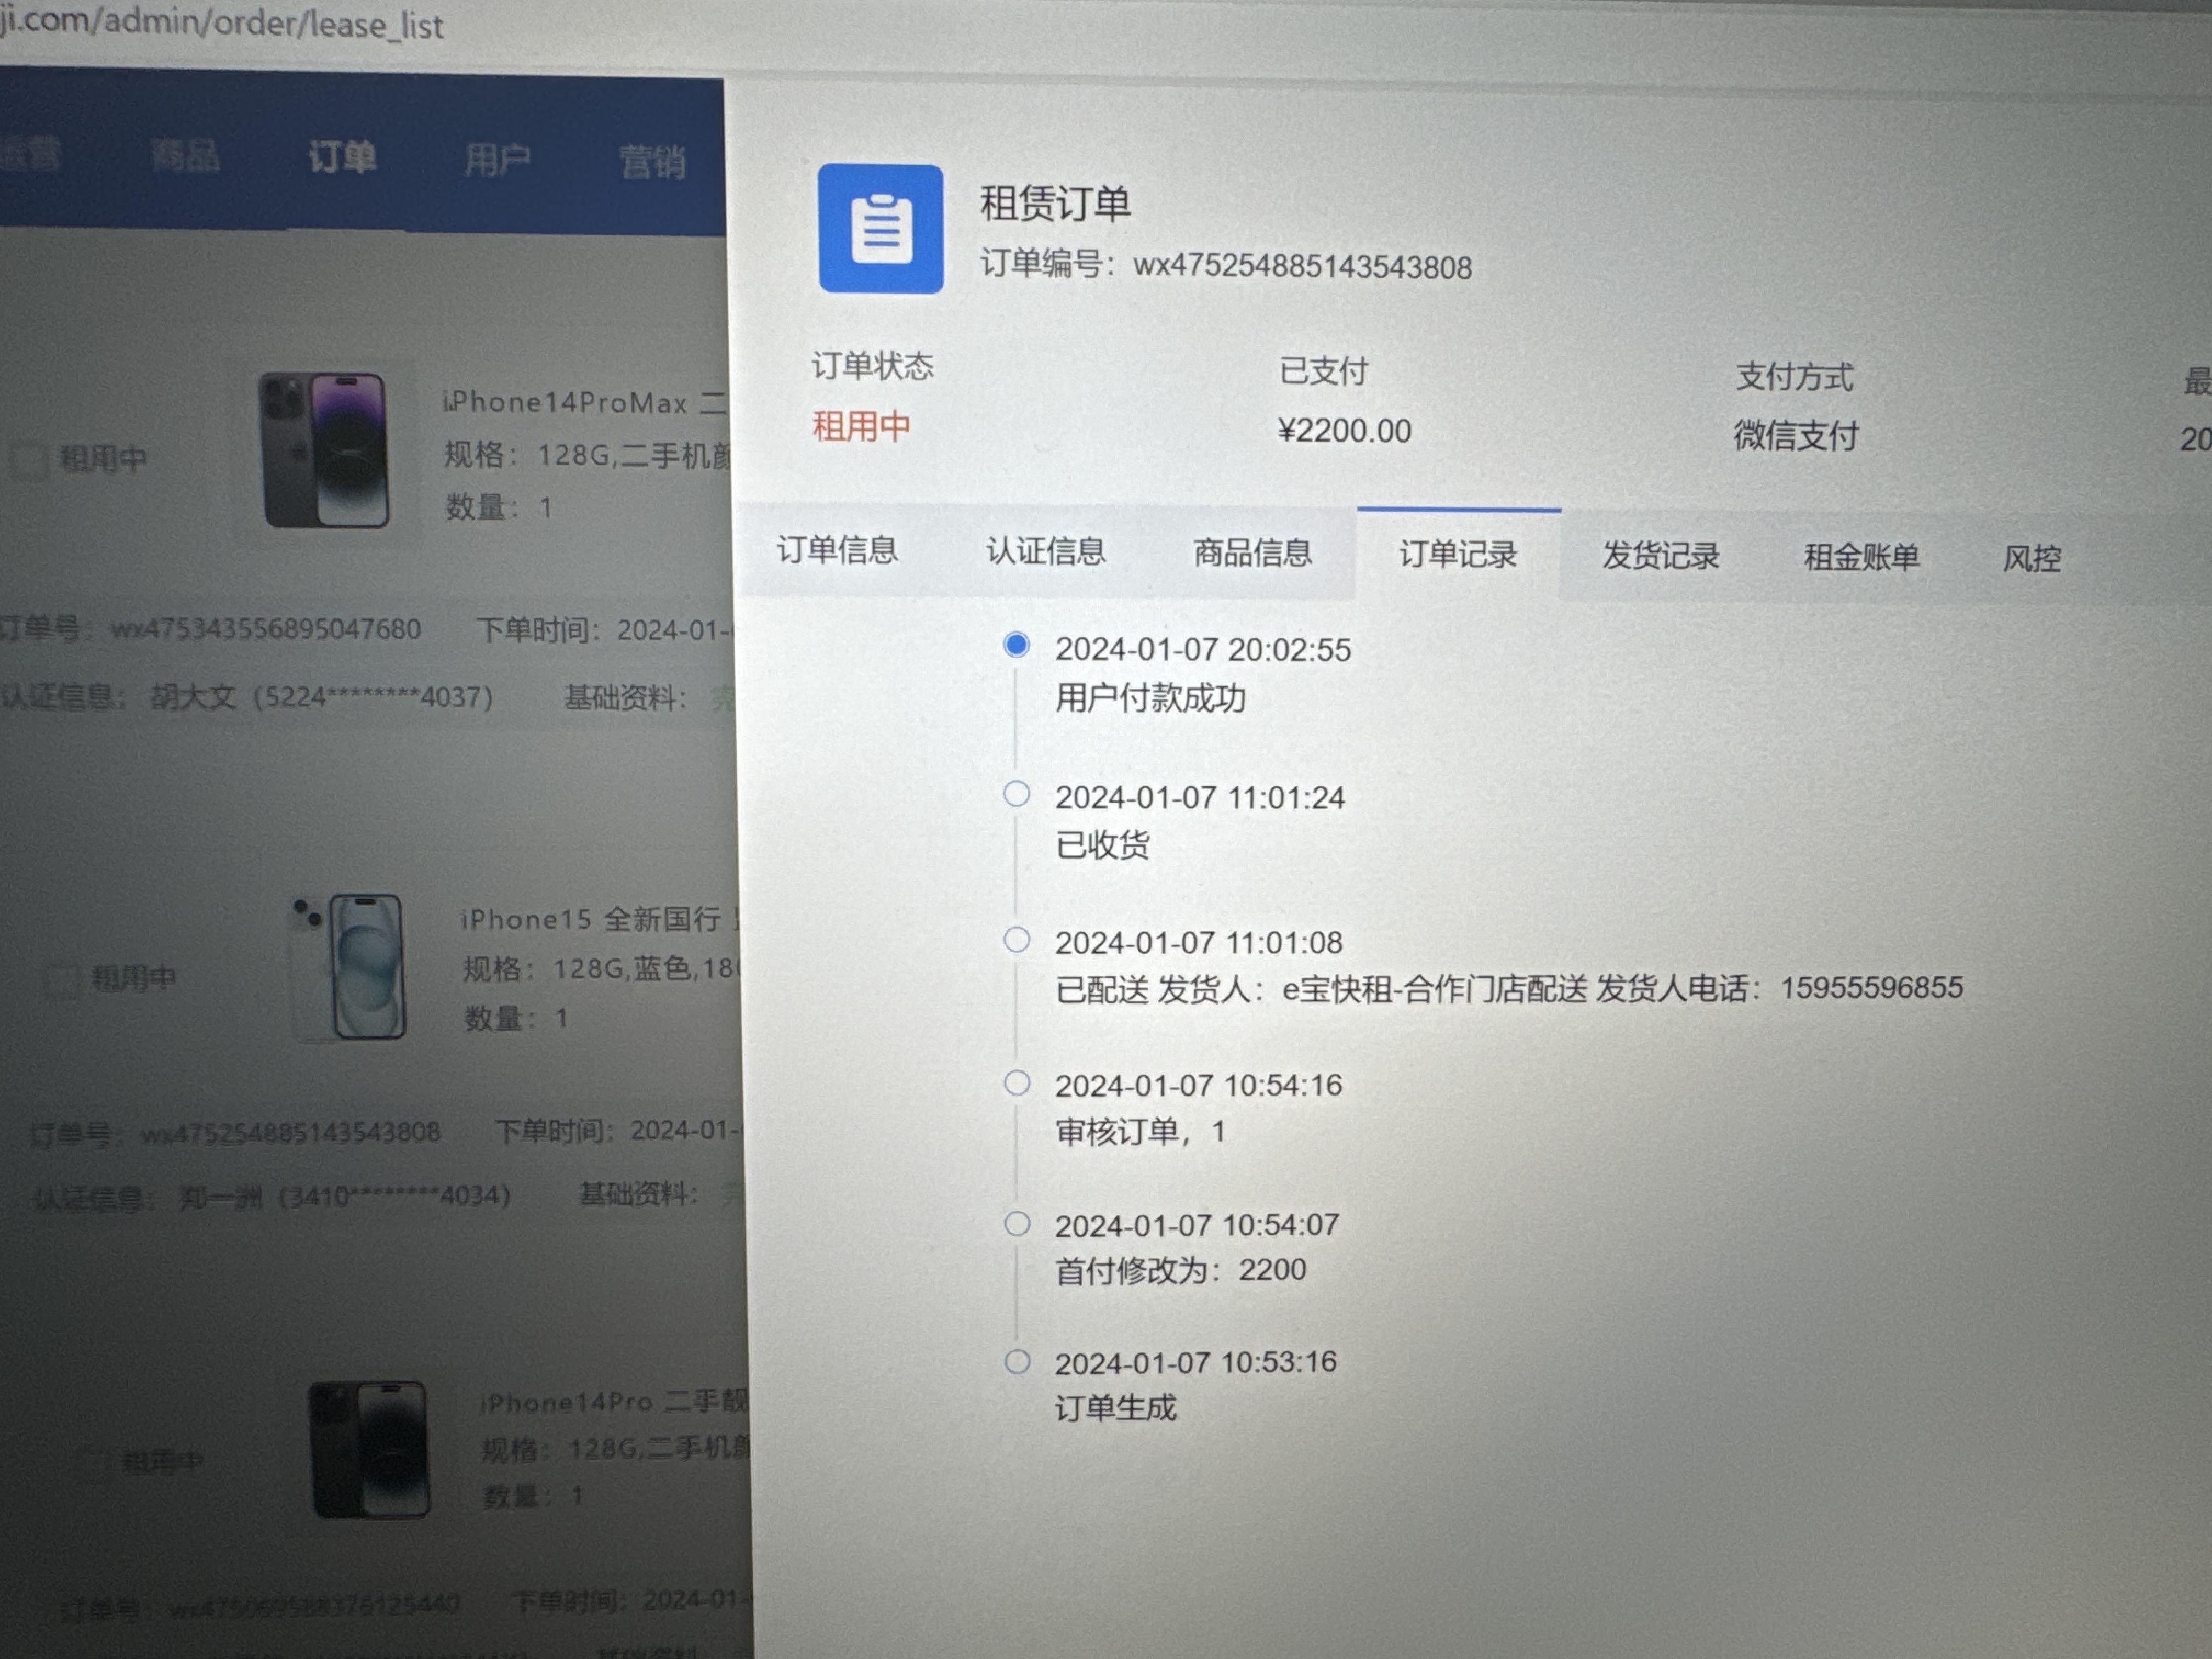Click the iPhone15 blue product thumbnail
Viewport: 2212px width, 1659px height.
click(x=350, y=967)
